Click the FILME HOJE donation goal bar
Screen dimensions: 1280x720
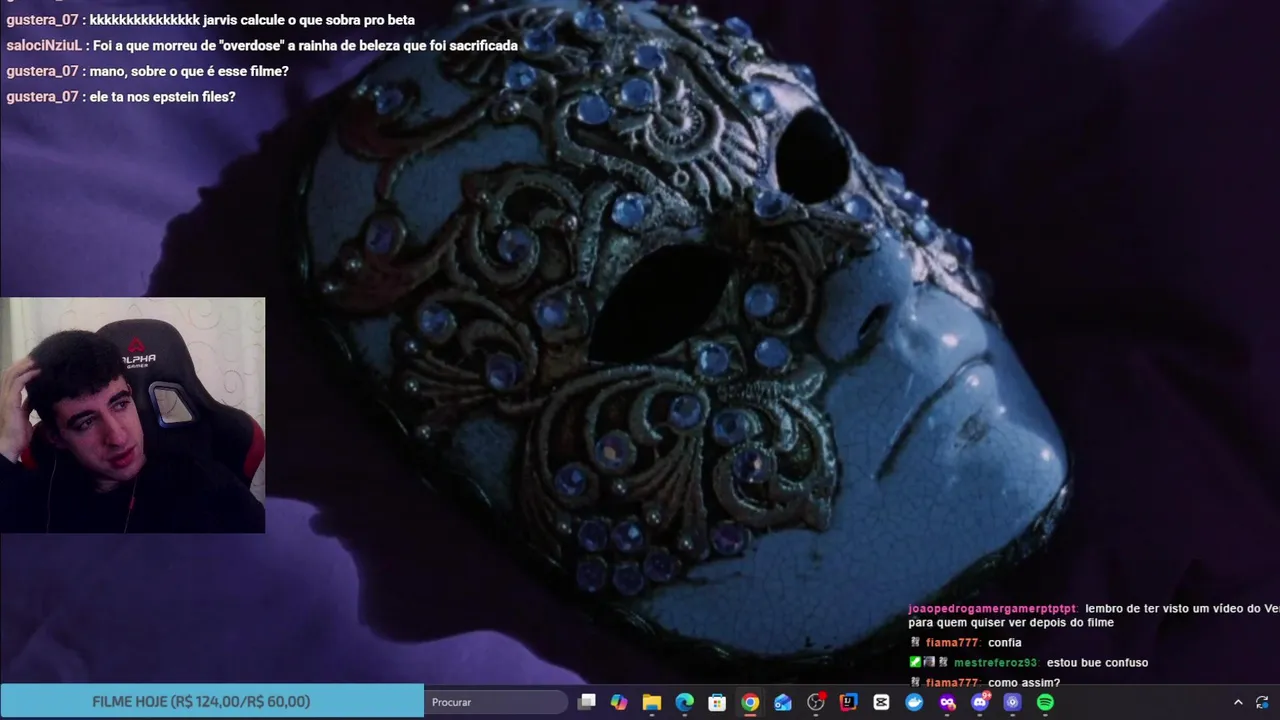(x=212, y=701)
